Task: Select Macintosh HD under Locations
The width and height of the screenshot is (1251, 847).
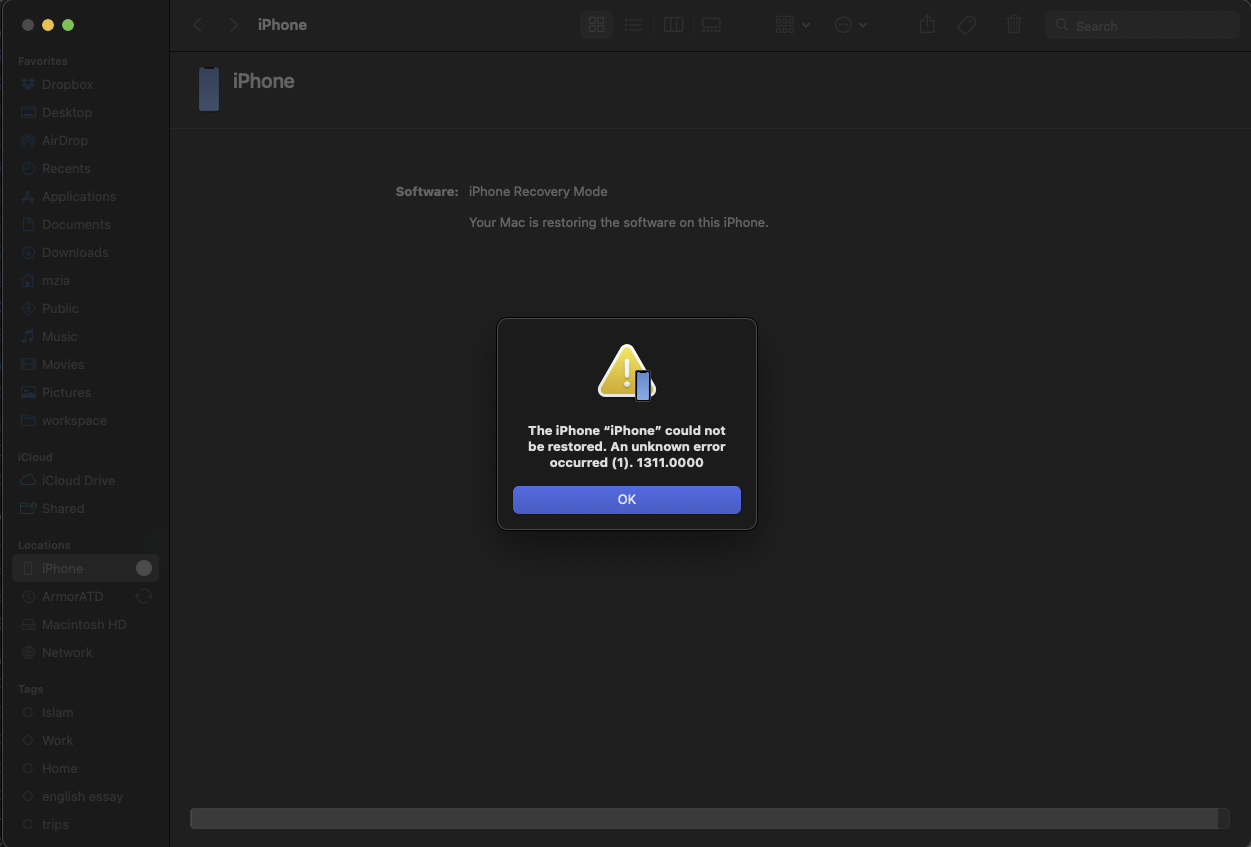Action: 85,625
